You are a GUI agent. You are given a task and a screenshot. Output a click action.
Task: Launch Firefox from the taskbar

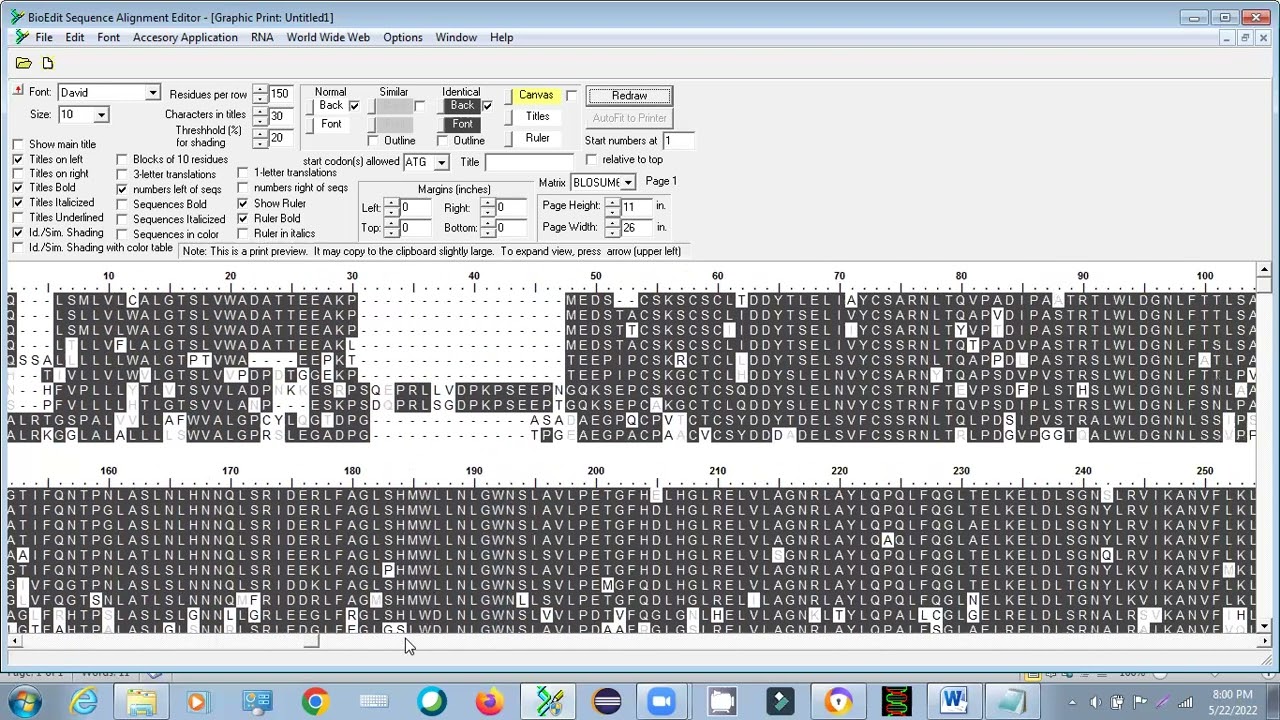490,702
